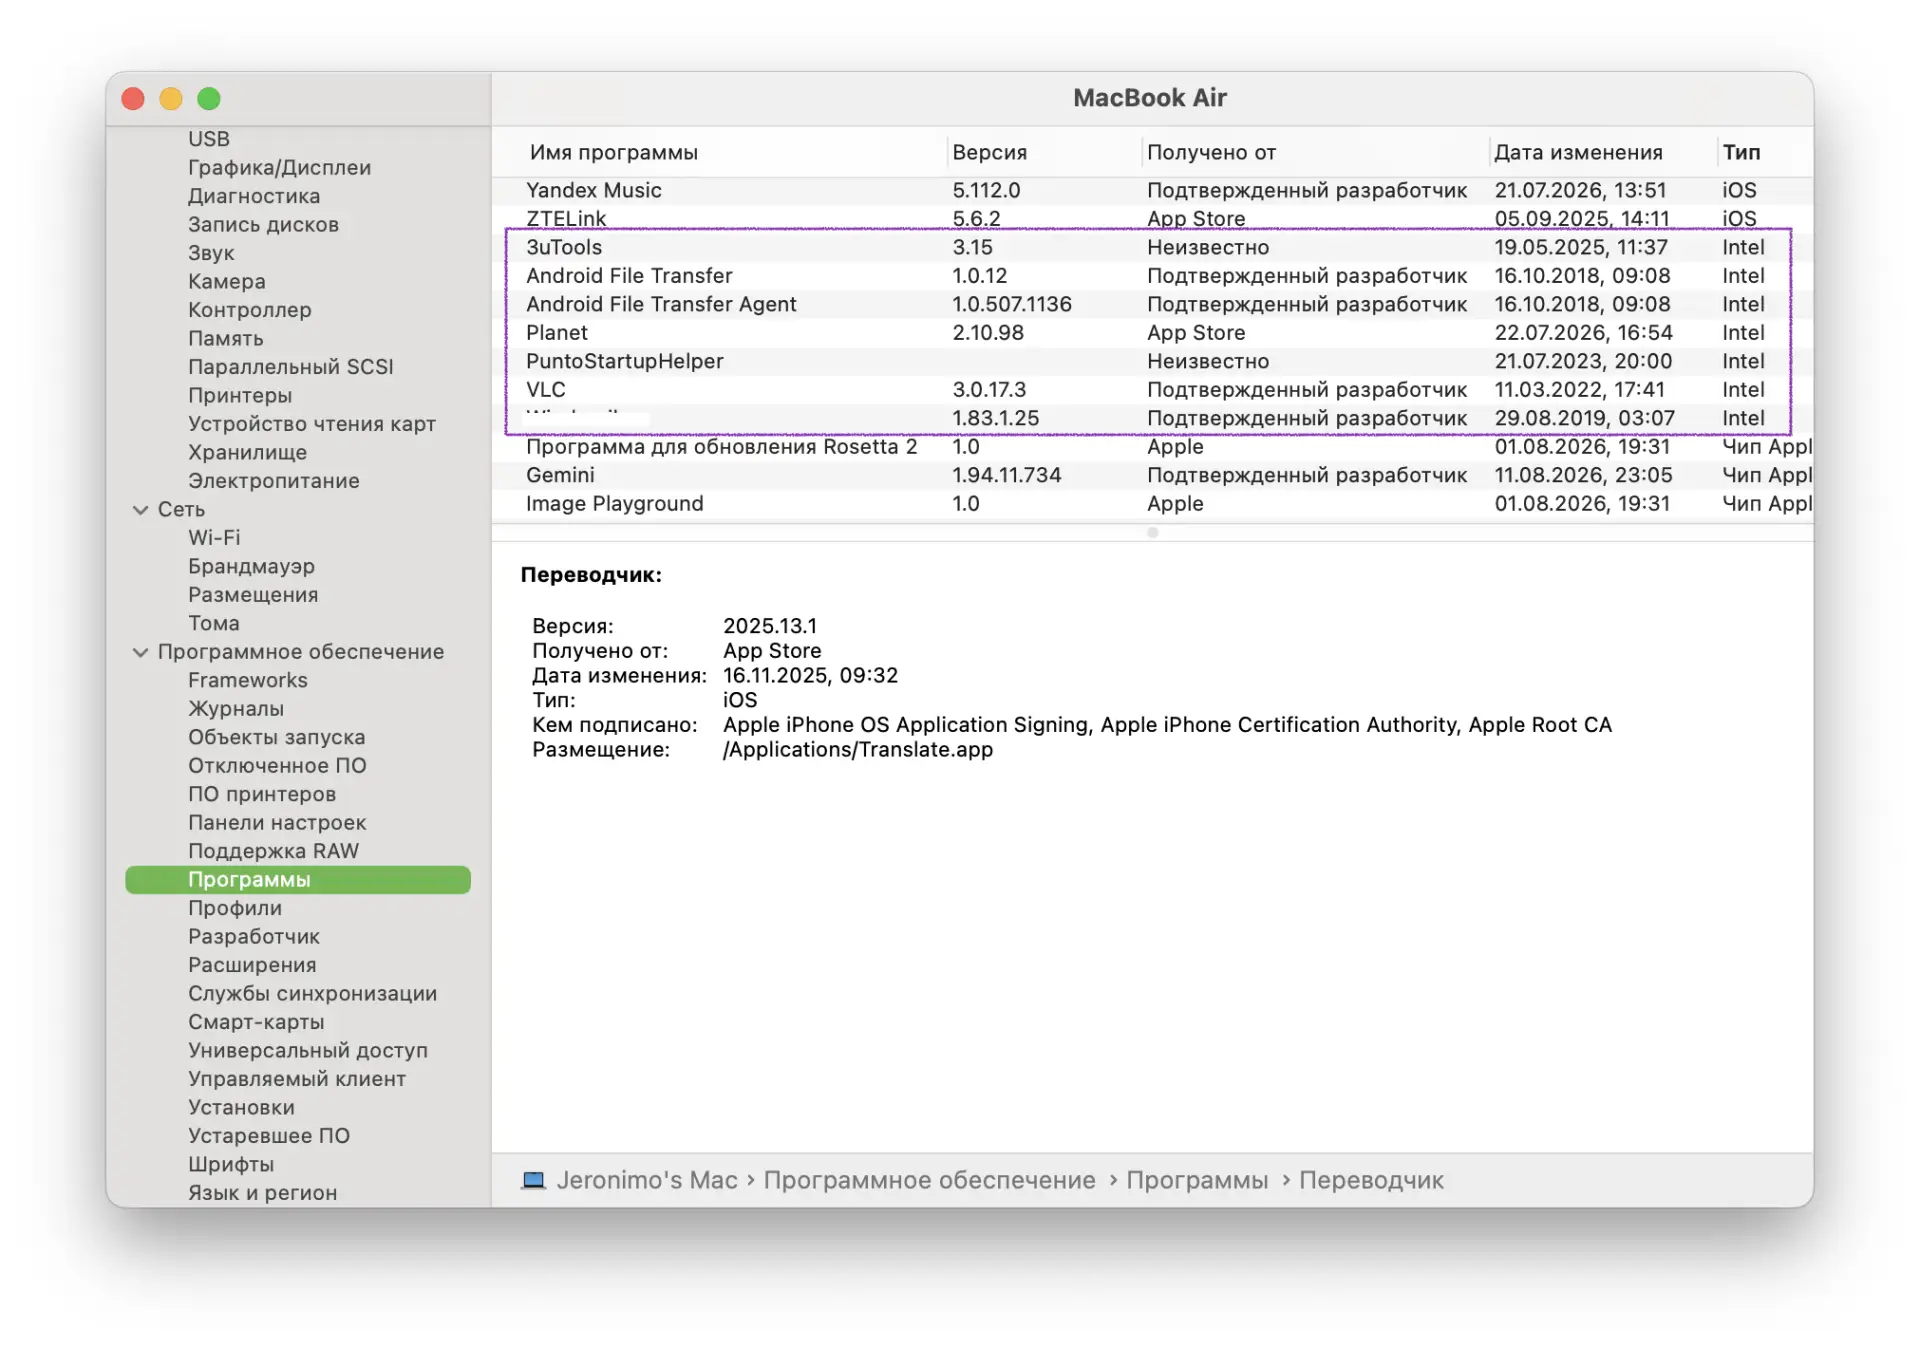Select the Gemini application row
Screen dimensions: 1920x1348
click(1152, 475)
